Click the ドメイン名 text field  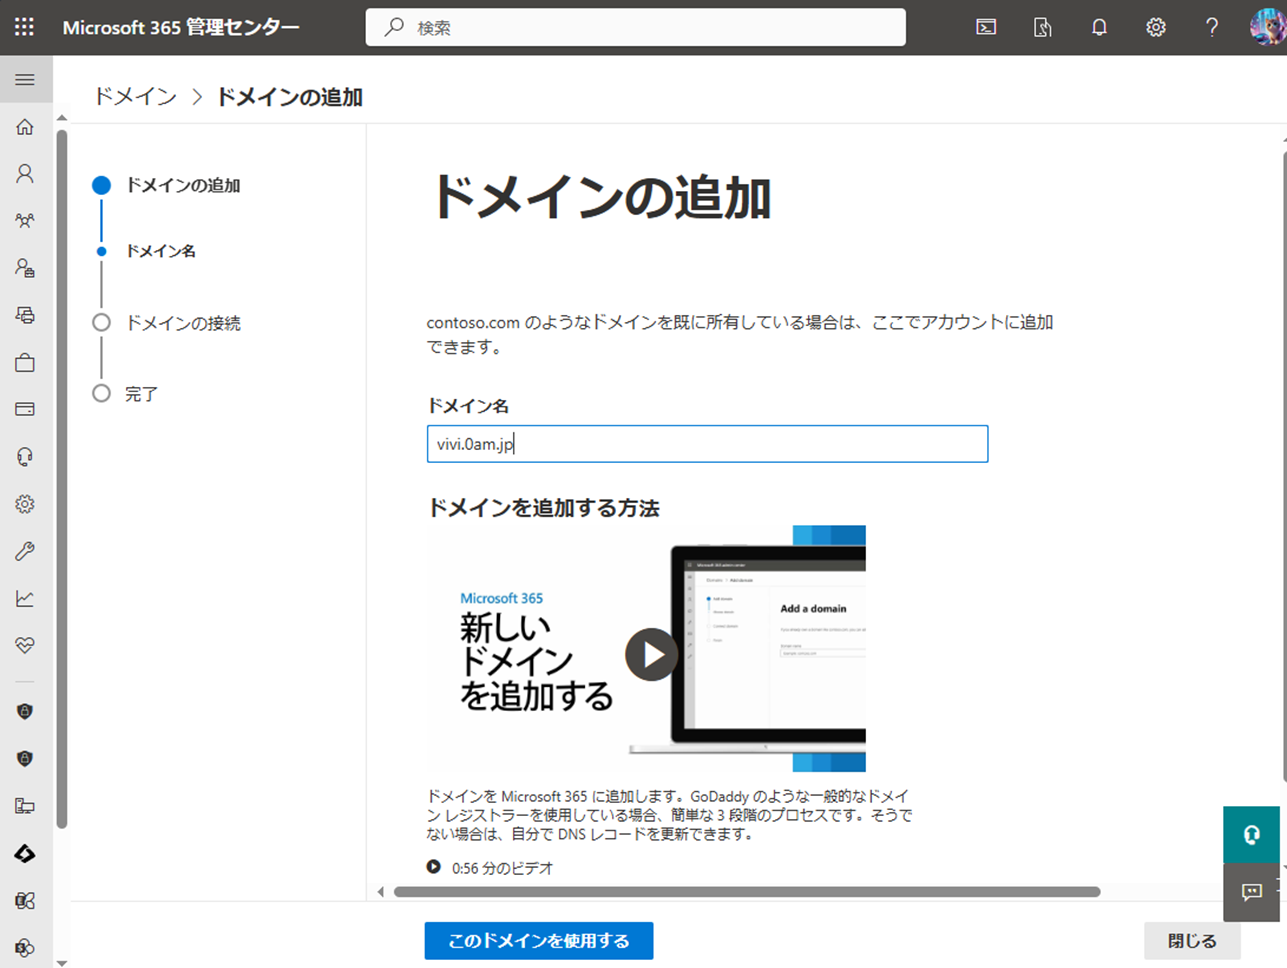707,444
